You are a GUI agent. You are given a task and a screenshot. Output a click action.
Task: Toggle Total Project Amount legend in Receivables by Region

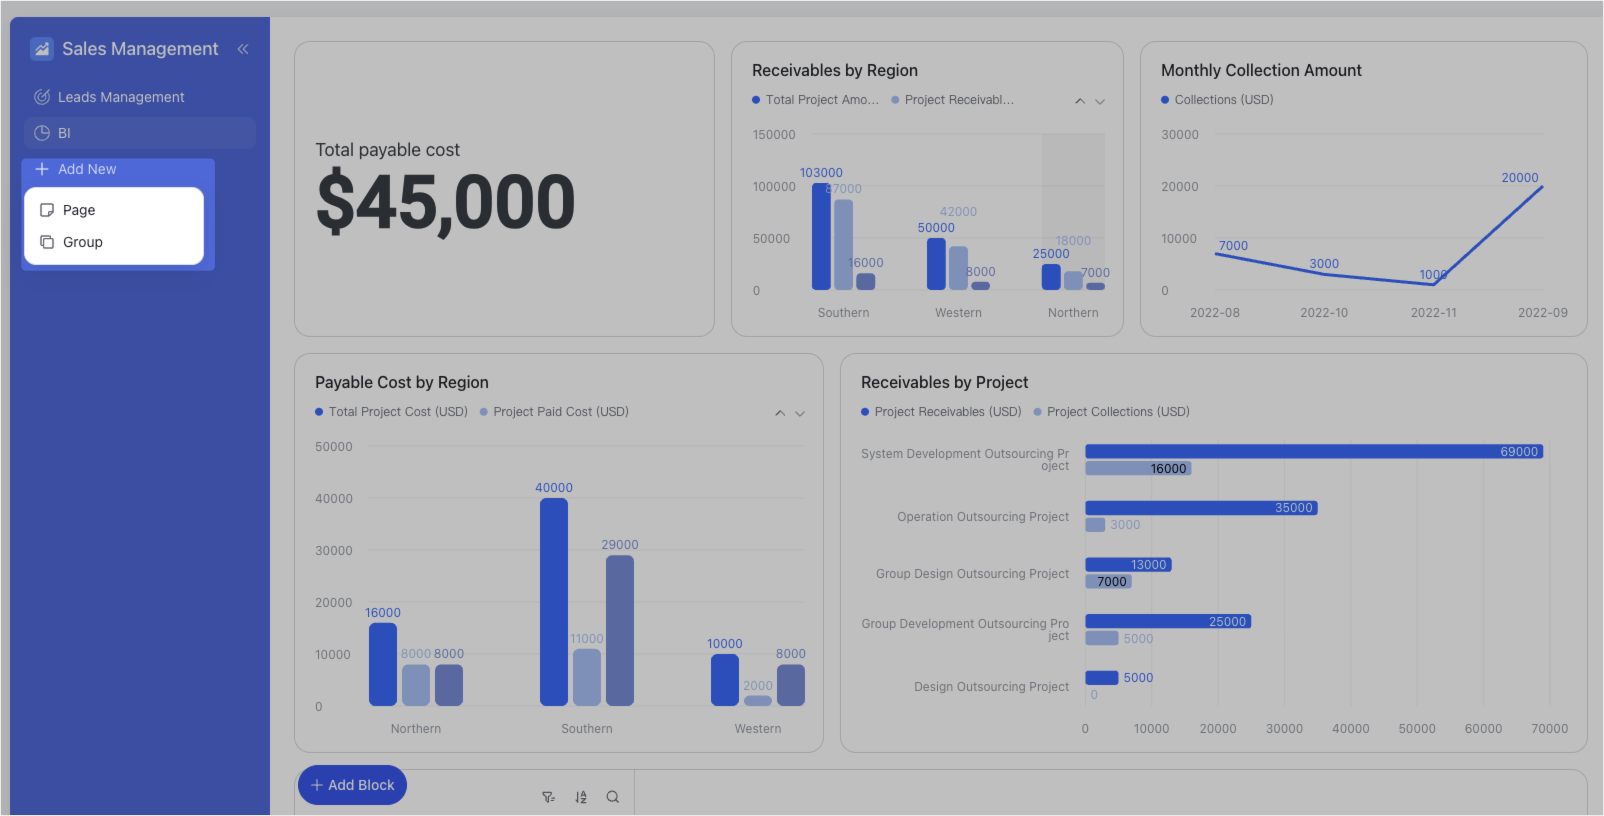[x=815, y=100]
